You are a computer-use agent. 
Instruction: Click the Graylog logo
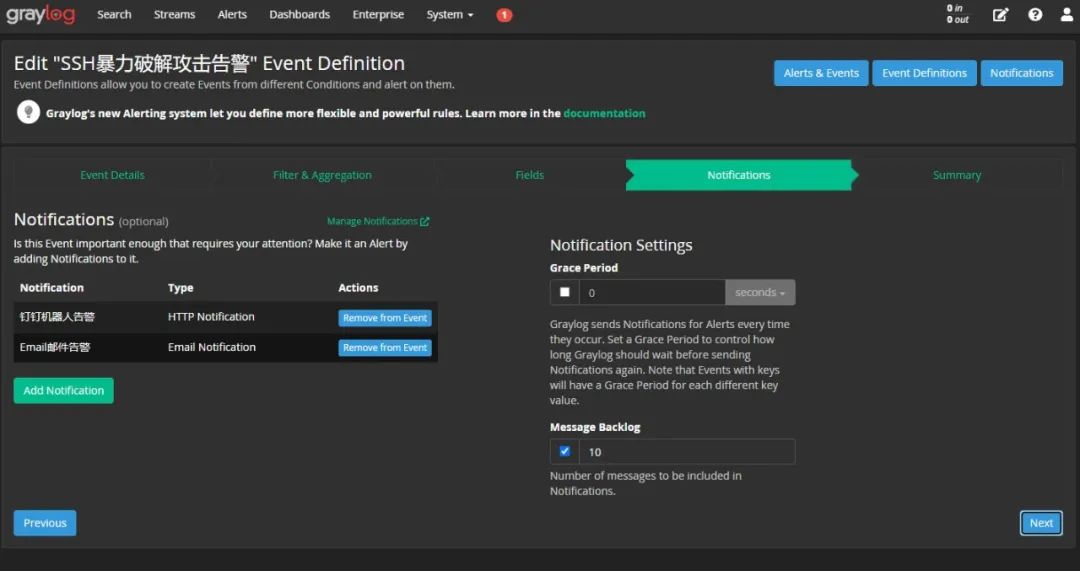(x=41, y=14)
